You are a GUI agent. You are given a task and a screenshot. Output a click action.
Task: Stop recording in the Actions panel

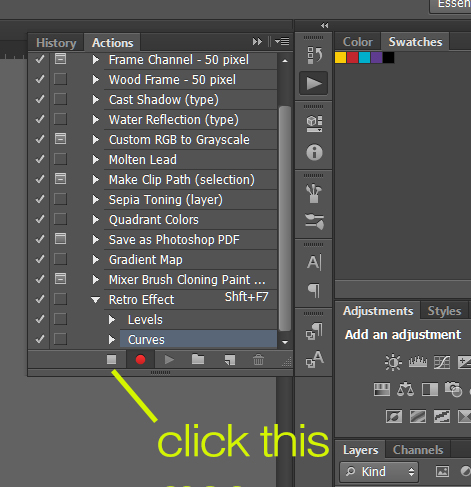pos(111,359)
